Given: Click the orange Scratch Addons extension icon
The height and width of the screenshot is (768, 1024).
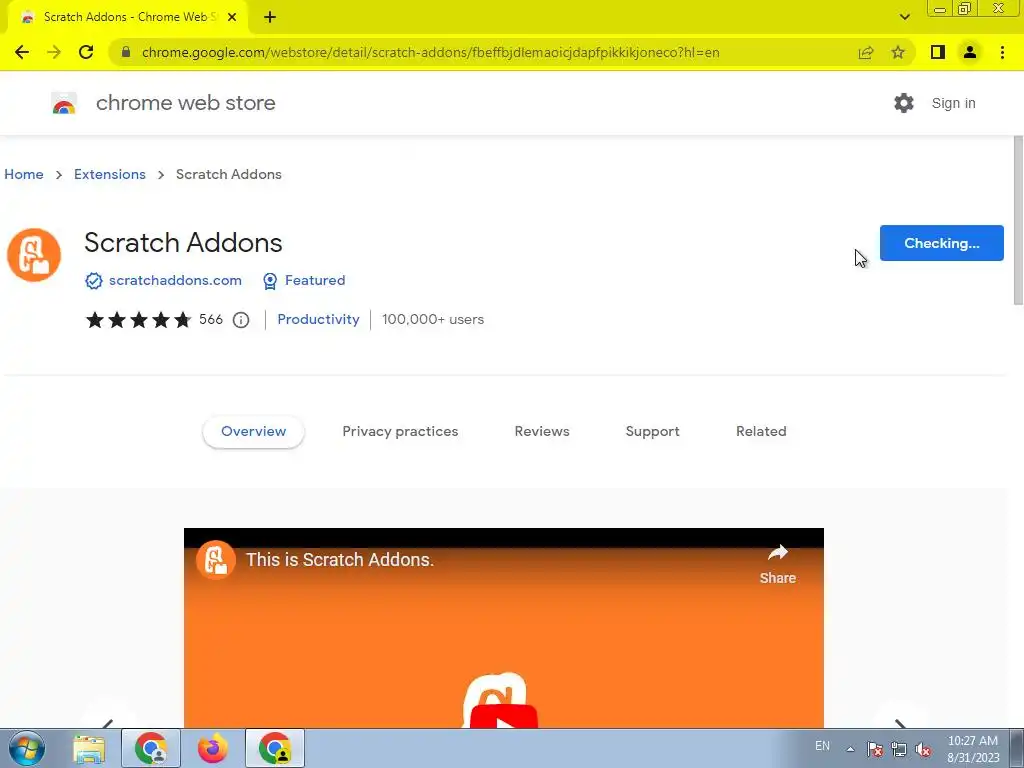Looking at the screenshot, I should tap(34, 255).
